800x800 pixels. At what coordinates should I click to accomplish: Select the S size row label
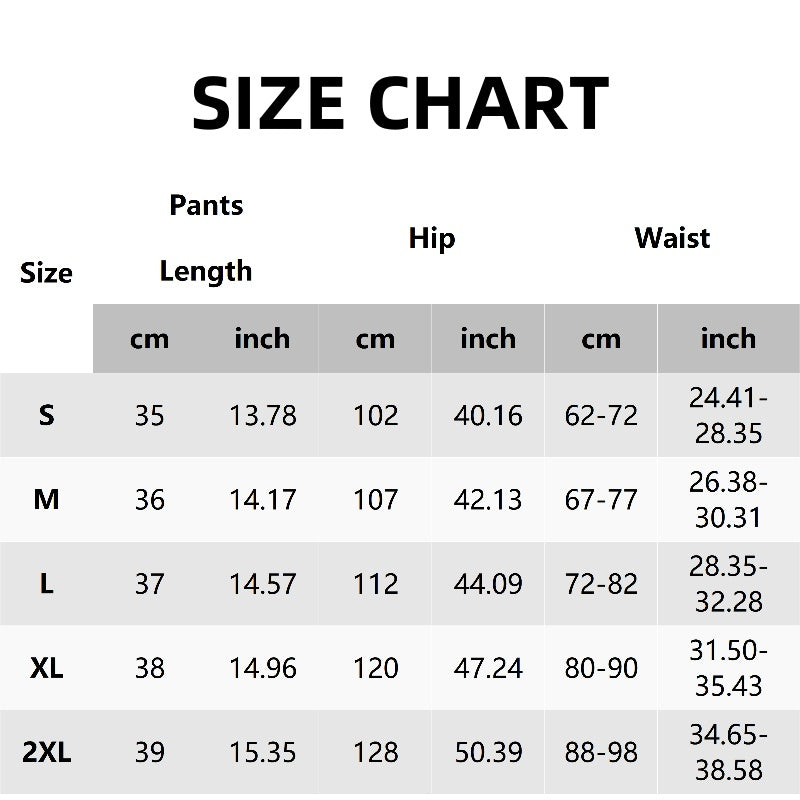46,415
